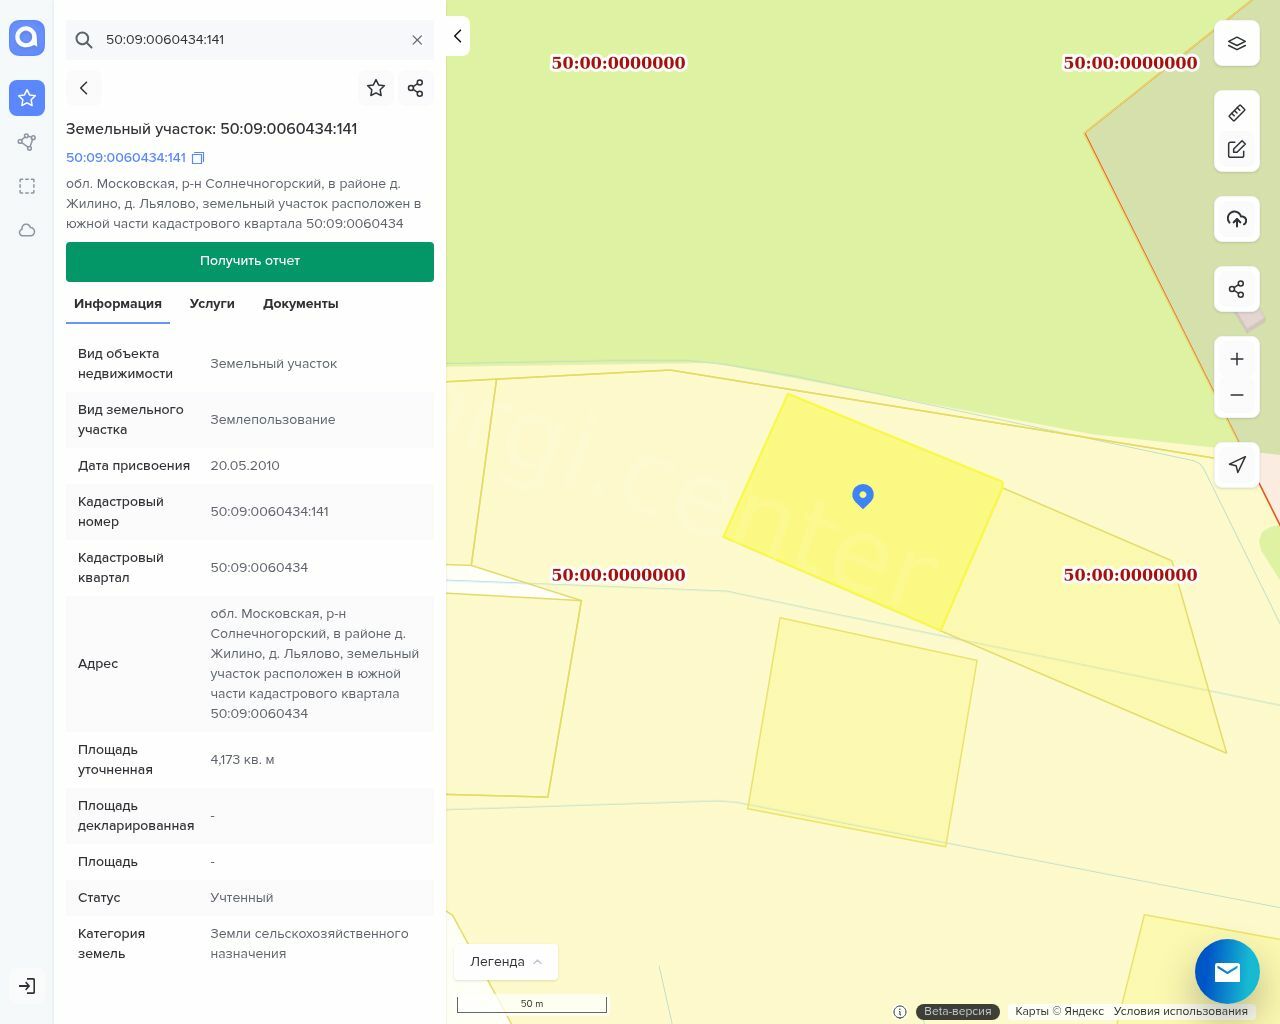This screenshot has height=1024, width=1280.
Task: Click the blue map marker pin
Action: [x=863, y=496]
